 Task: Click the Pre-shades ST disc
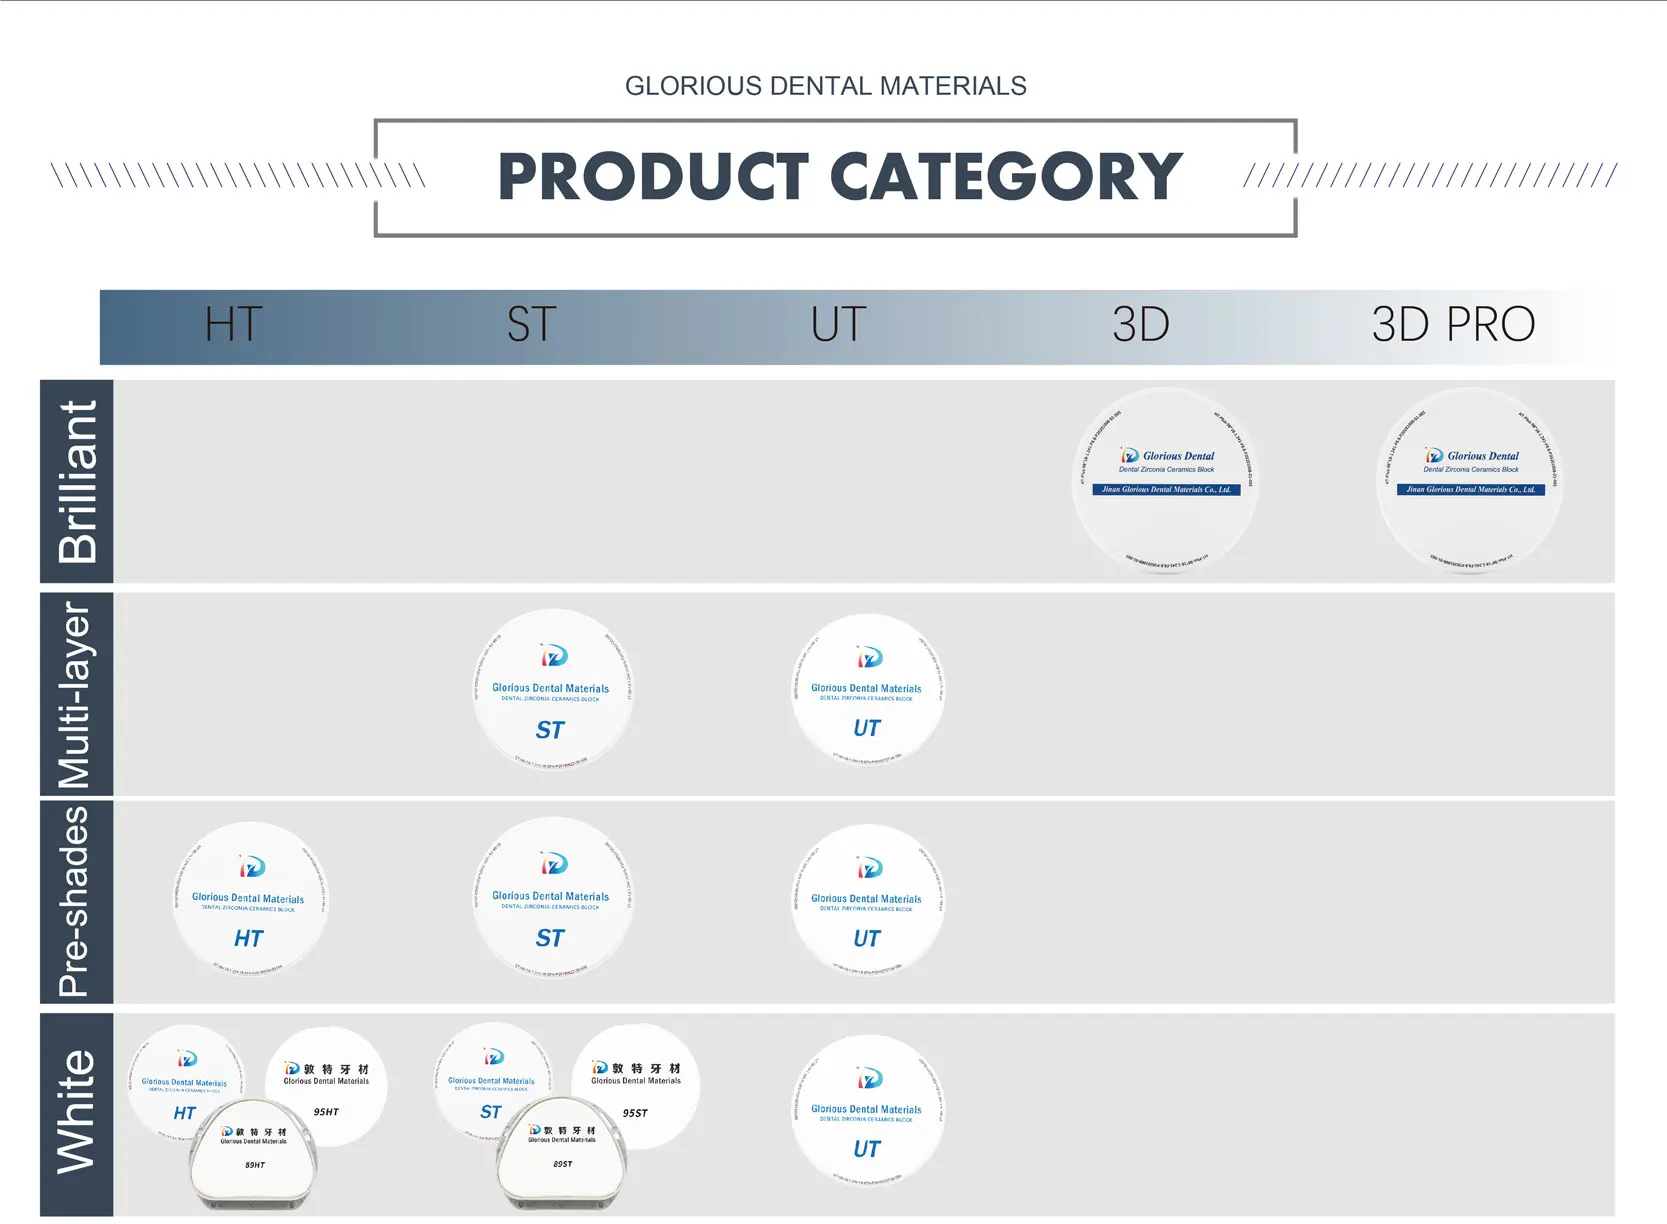[552, 898]
